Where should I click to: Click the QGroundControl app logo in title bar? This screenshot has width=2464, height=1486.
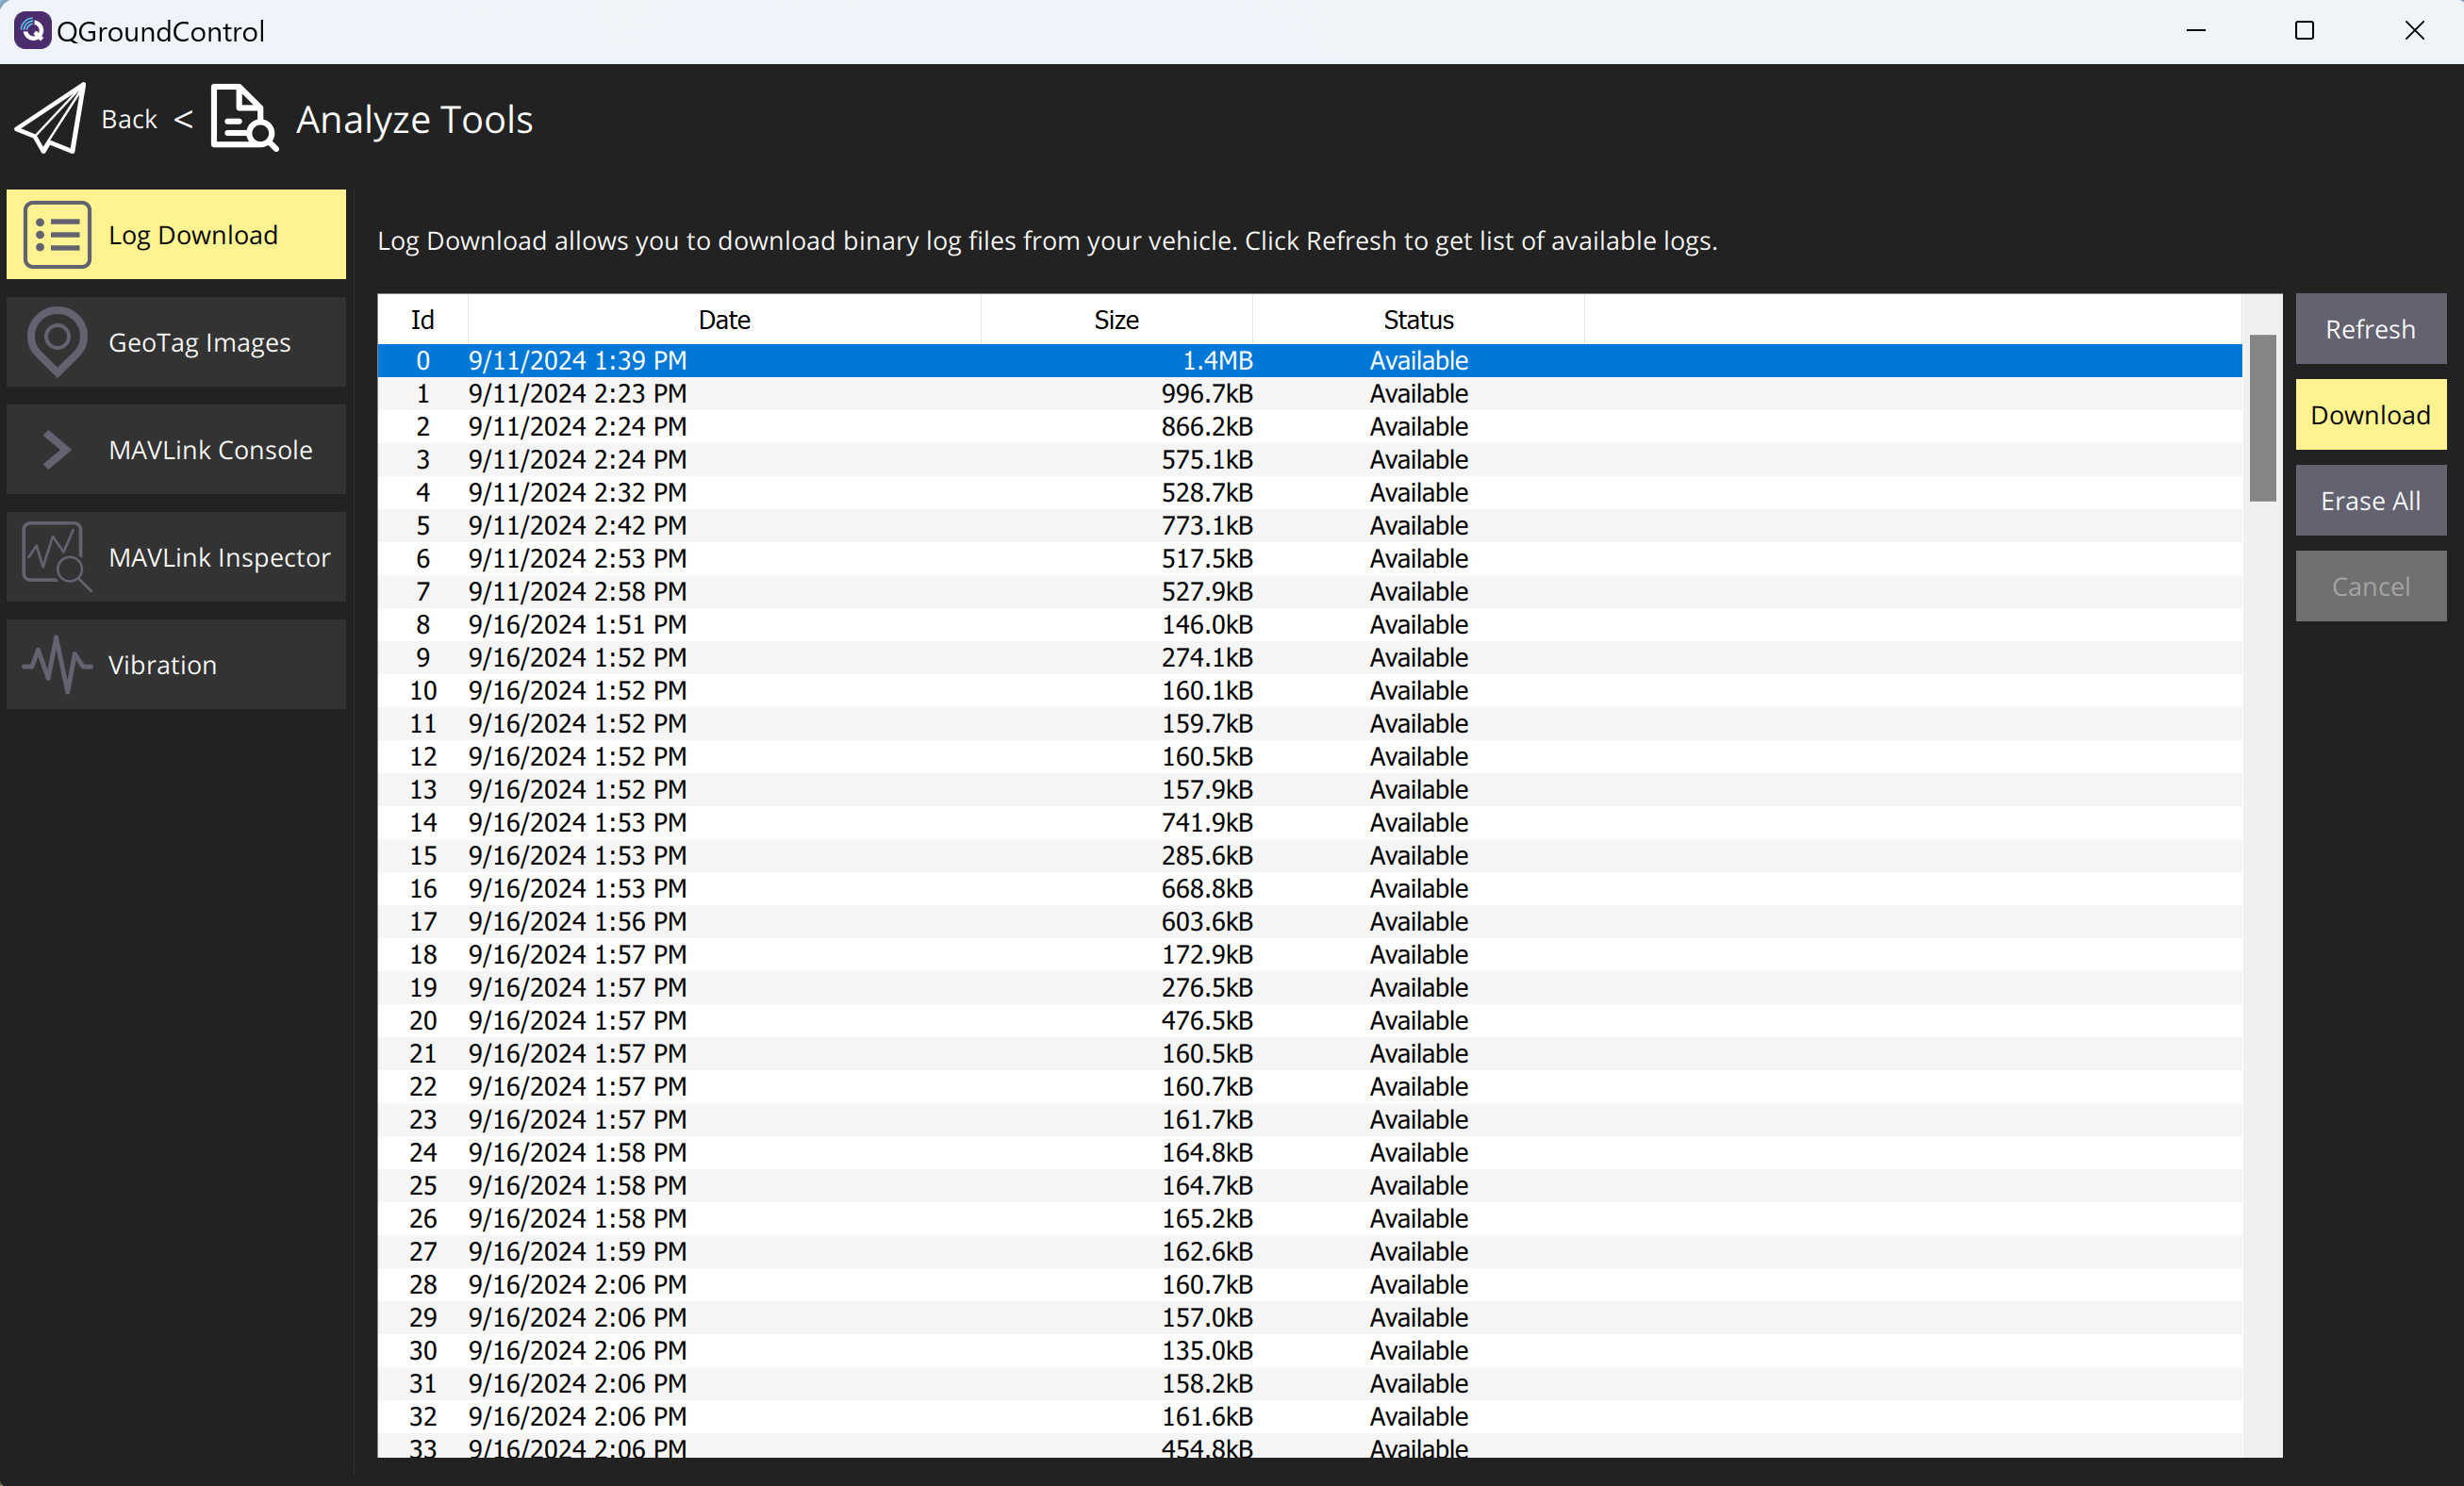click(32, 31)
